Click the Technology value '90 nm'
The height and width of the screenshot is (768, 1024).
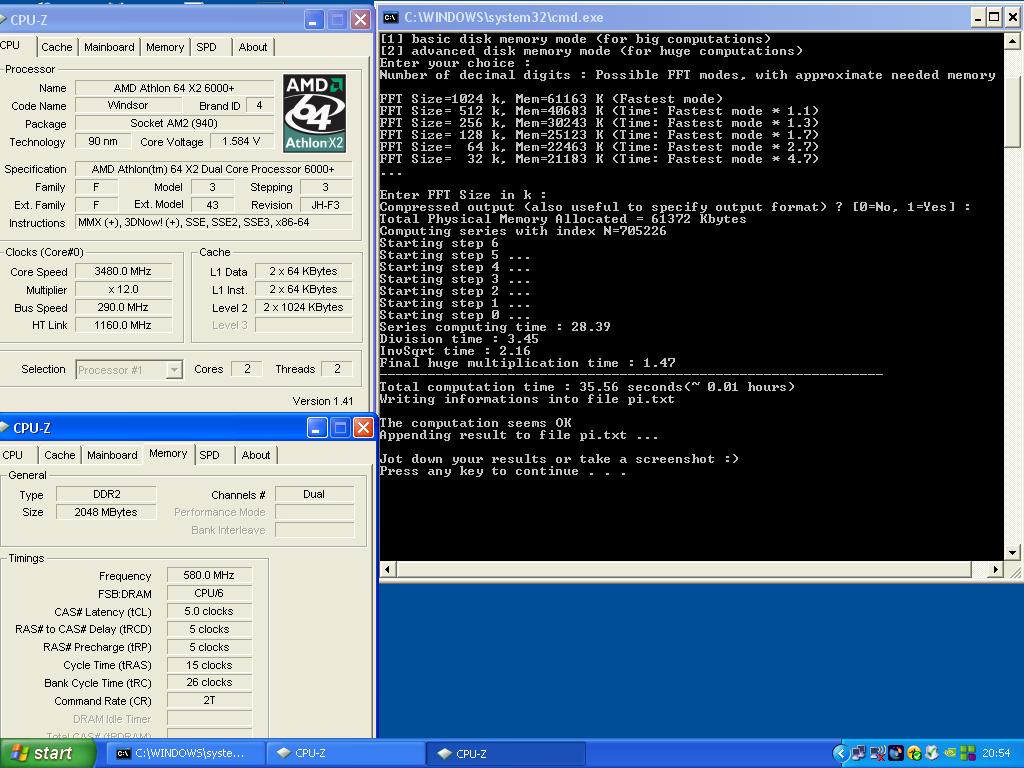[x=103, y=141]
